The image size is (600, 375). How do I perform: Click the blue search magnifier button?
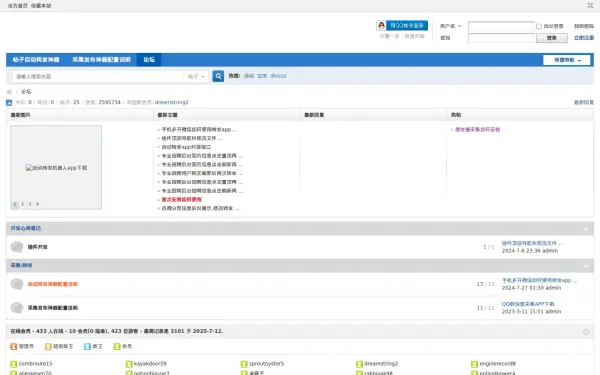(218, 76)
